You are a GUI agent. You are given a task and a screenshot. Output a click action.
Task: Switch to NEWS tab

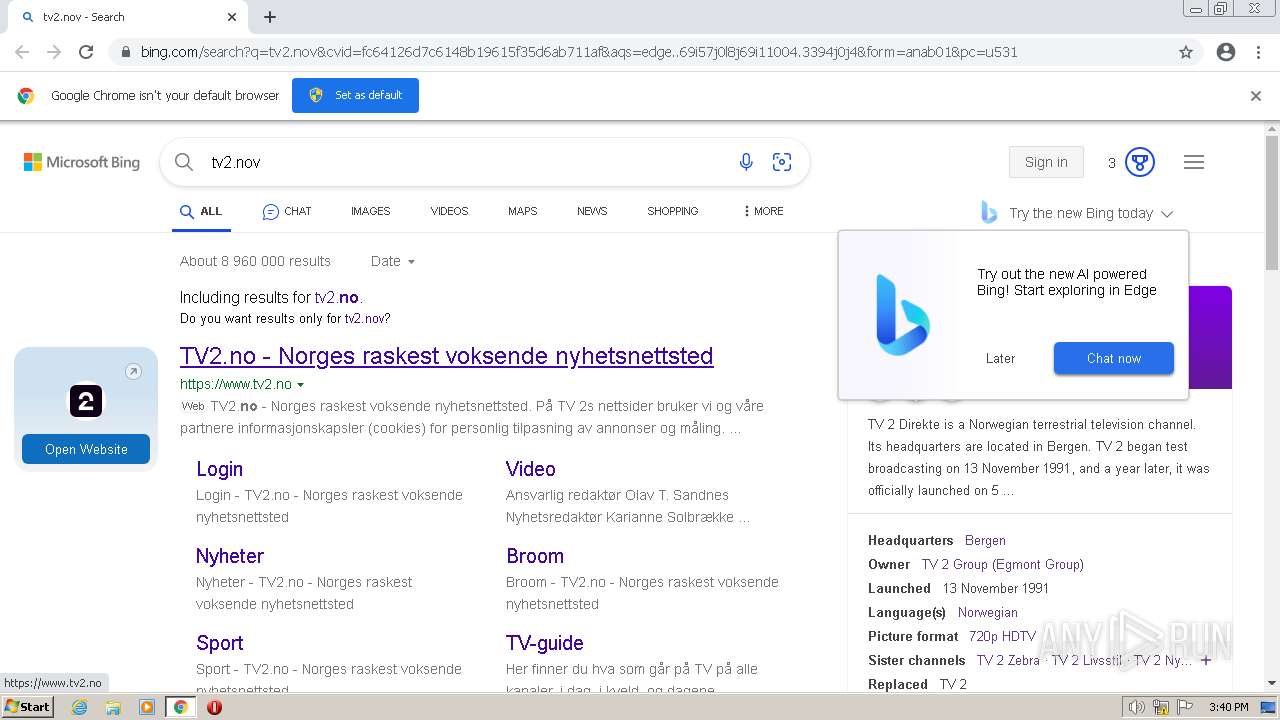592,212
